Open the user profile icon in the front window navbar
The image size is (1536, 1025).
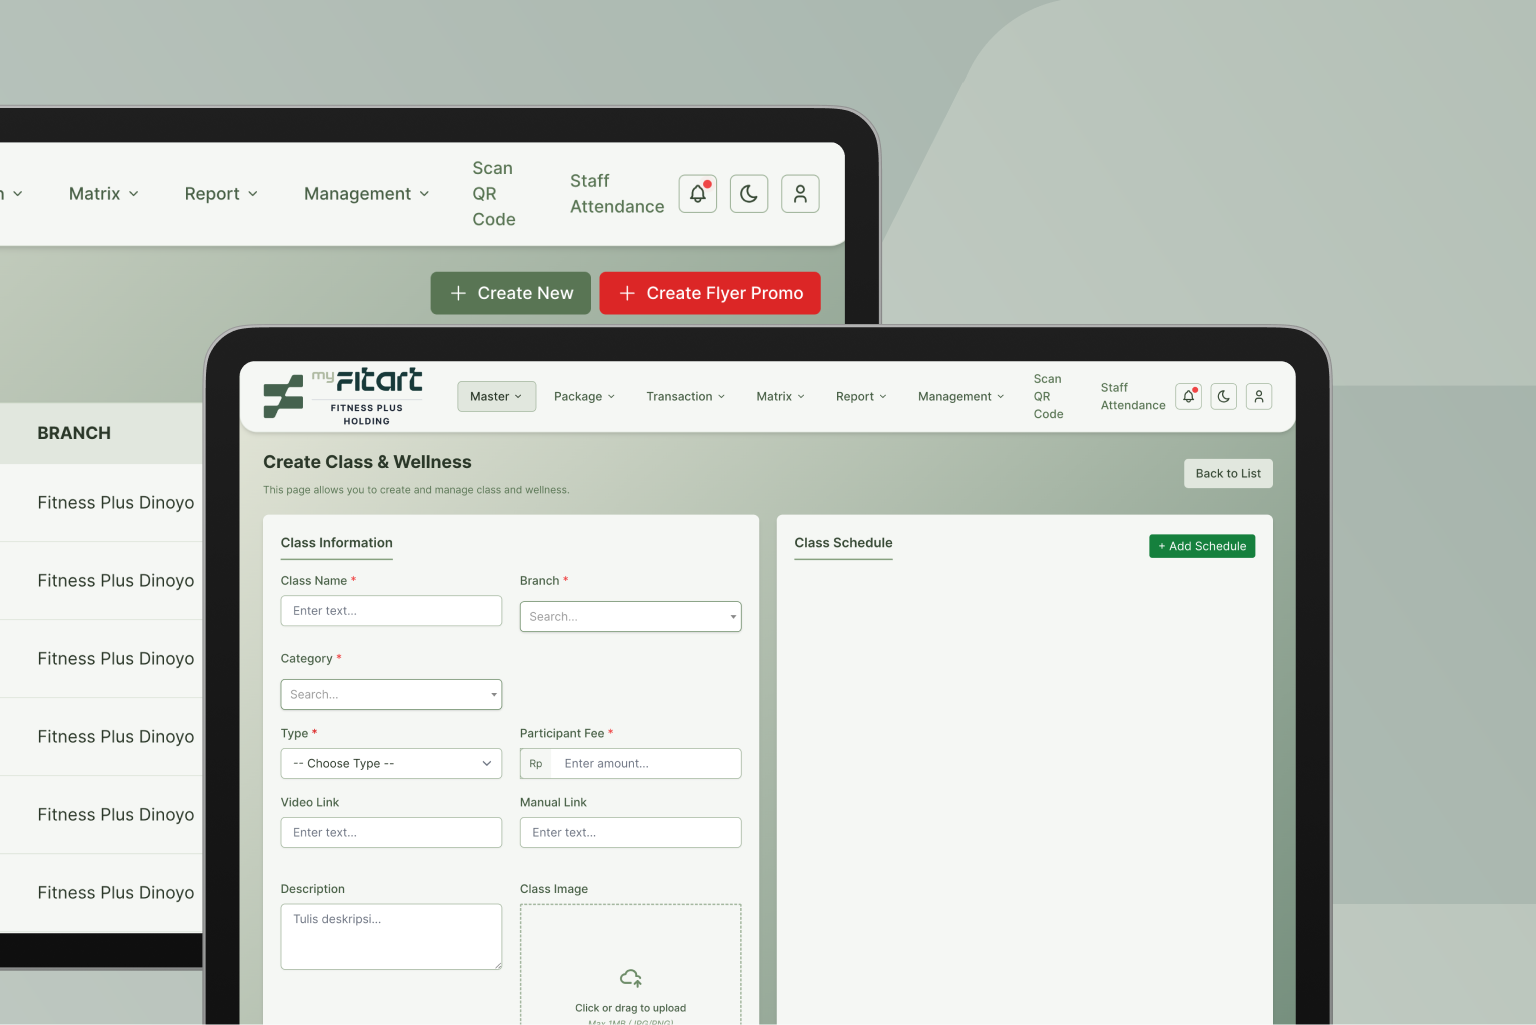point(1259,397)
